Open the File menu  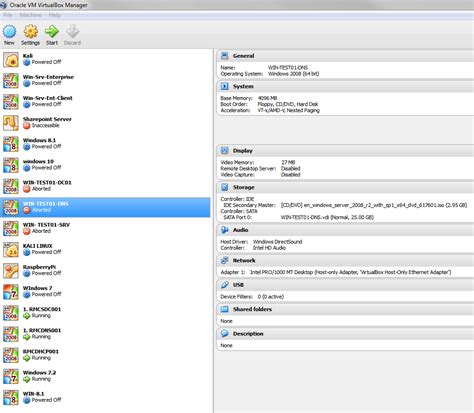pos(8,15)
